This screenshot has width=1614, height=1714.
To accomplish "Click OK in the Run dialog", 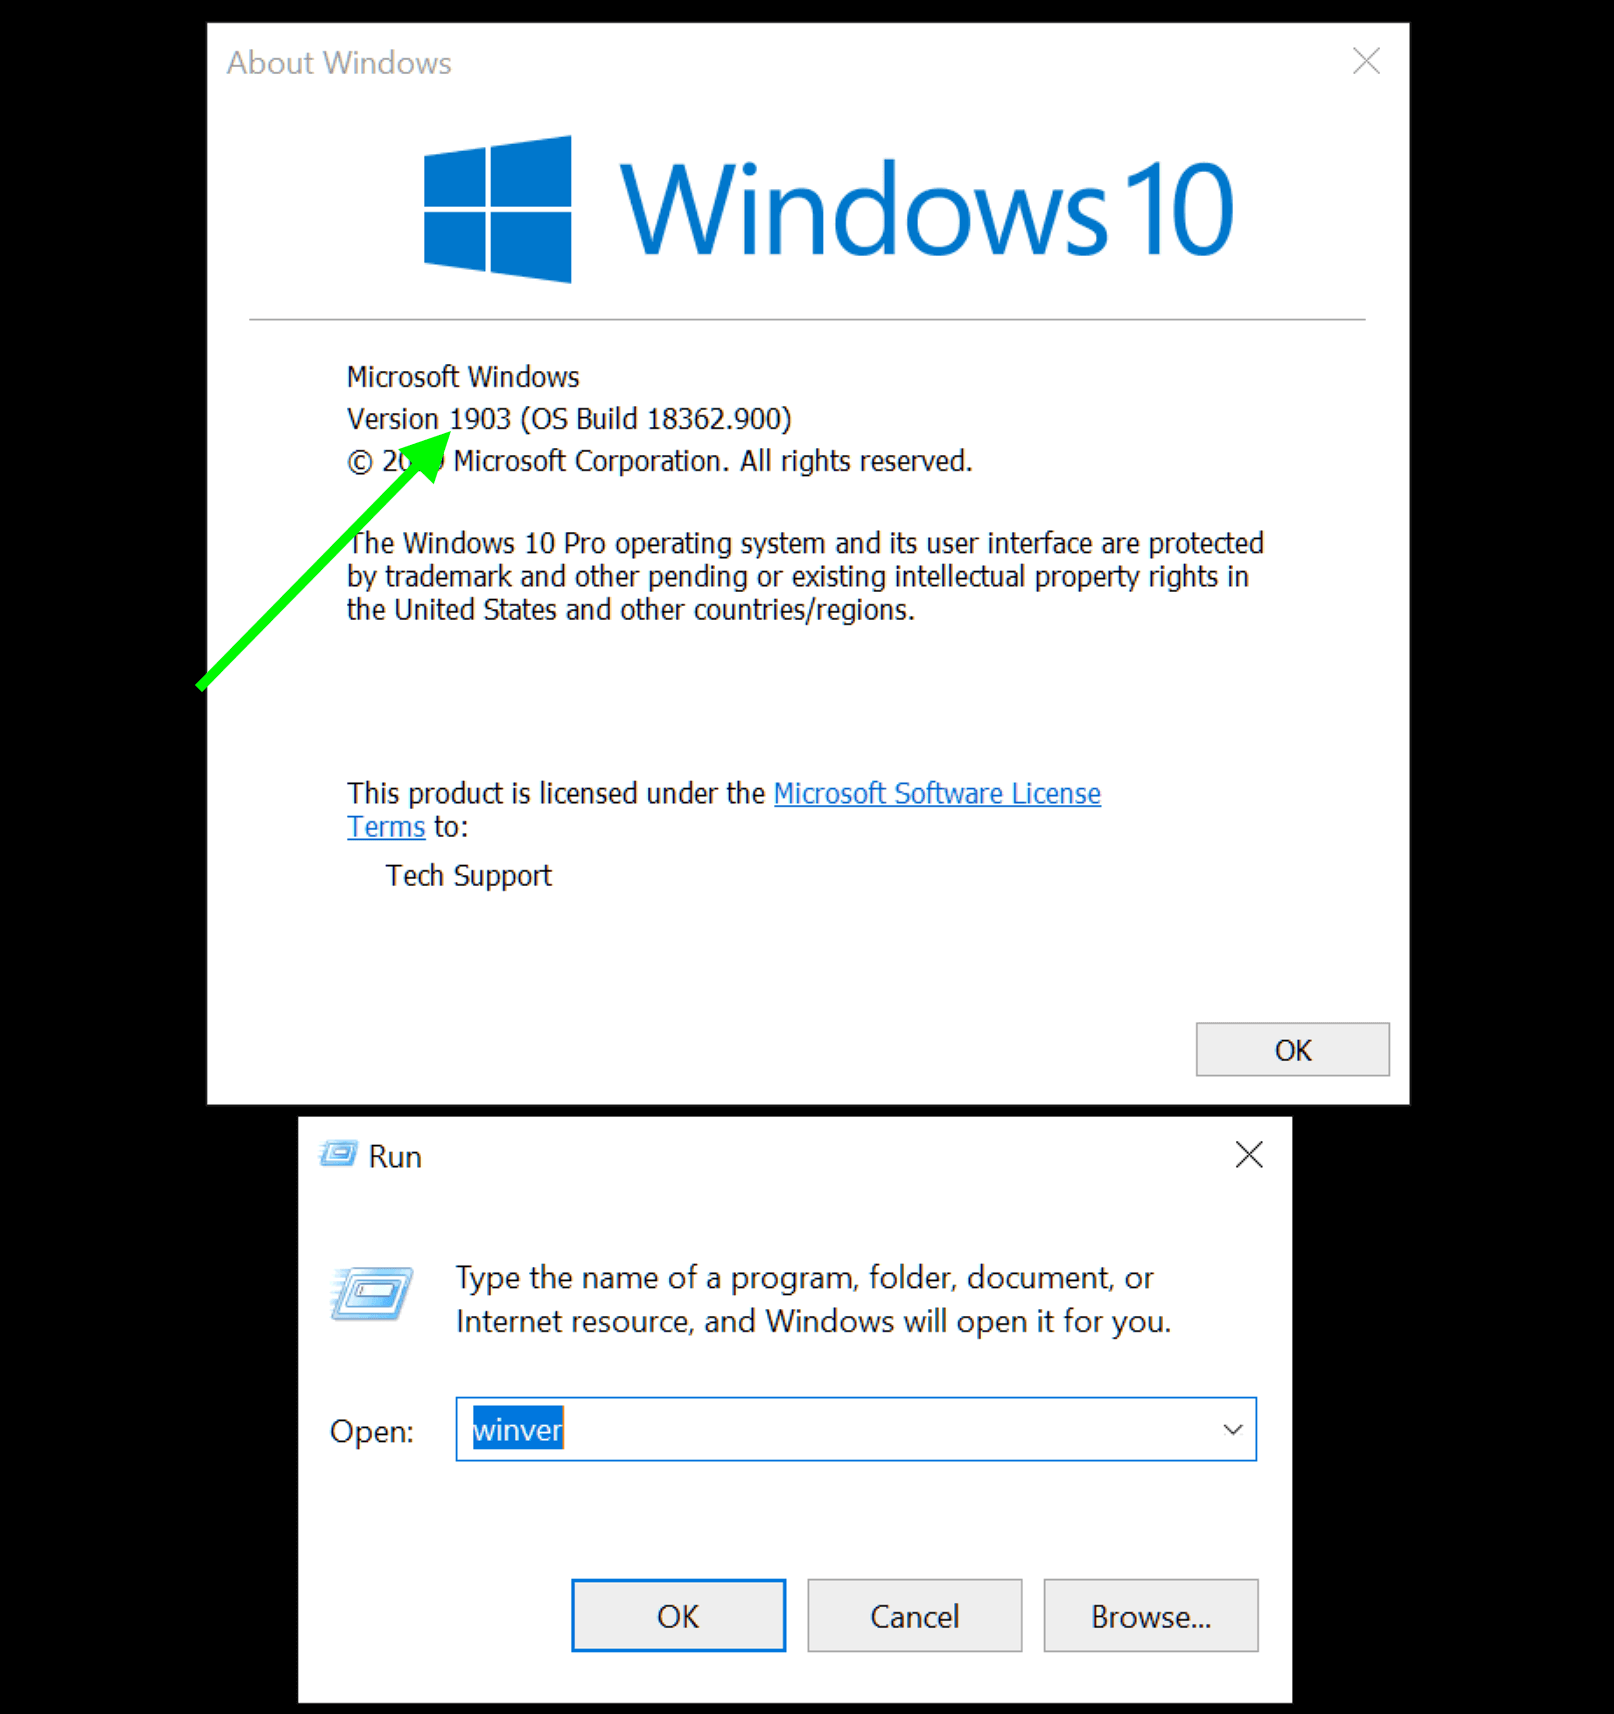I will (x=678, y=1616).
